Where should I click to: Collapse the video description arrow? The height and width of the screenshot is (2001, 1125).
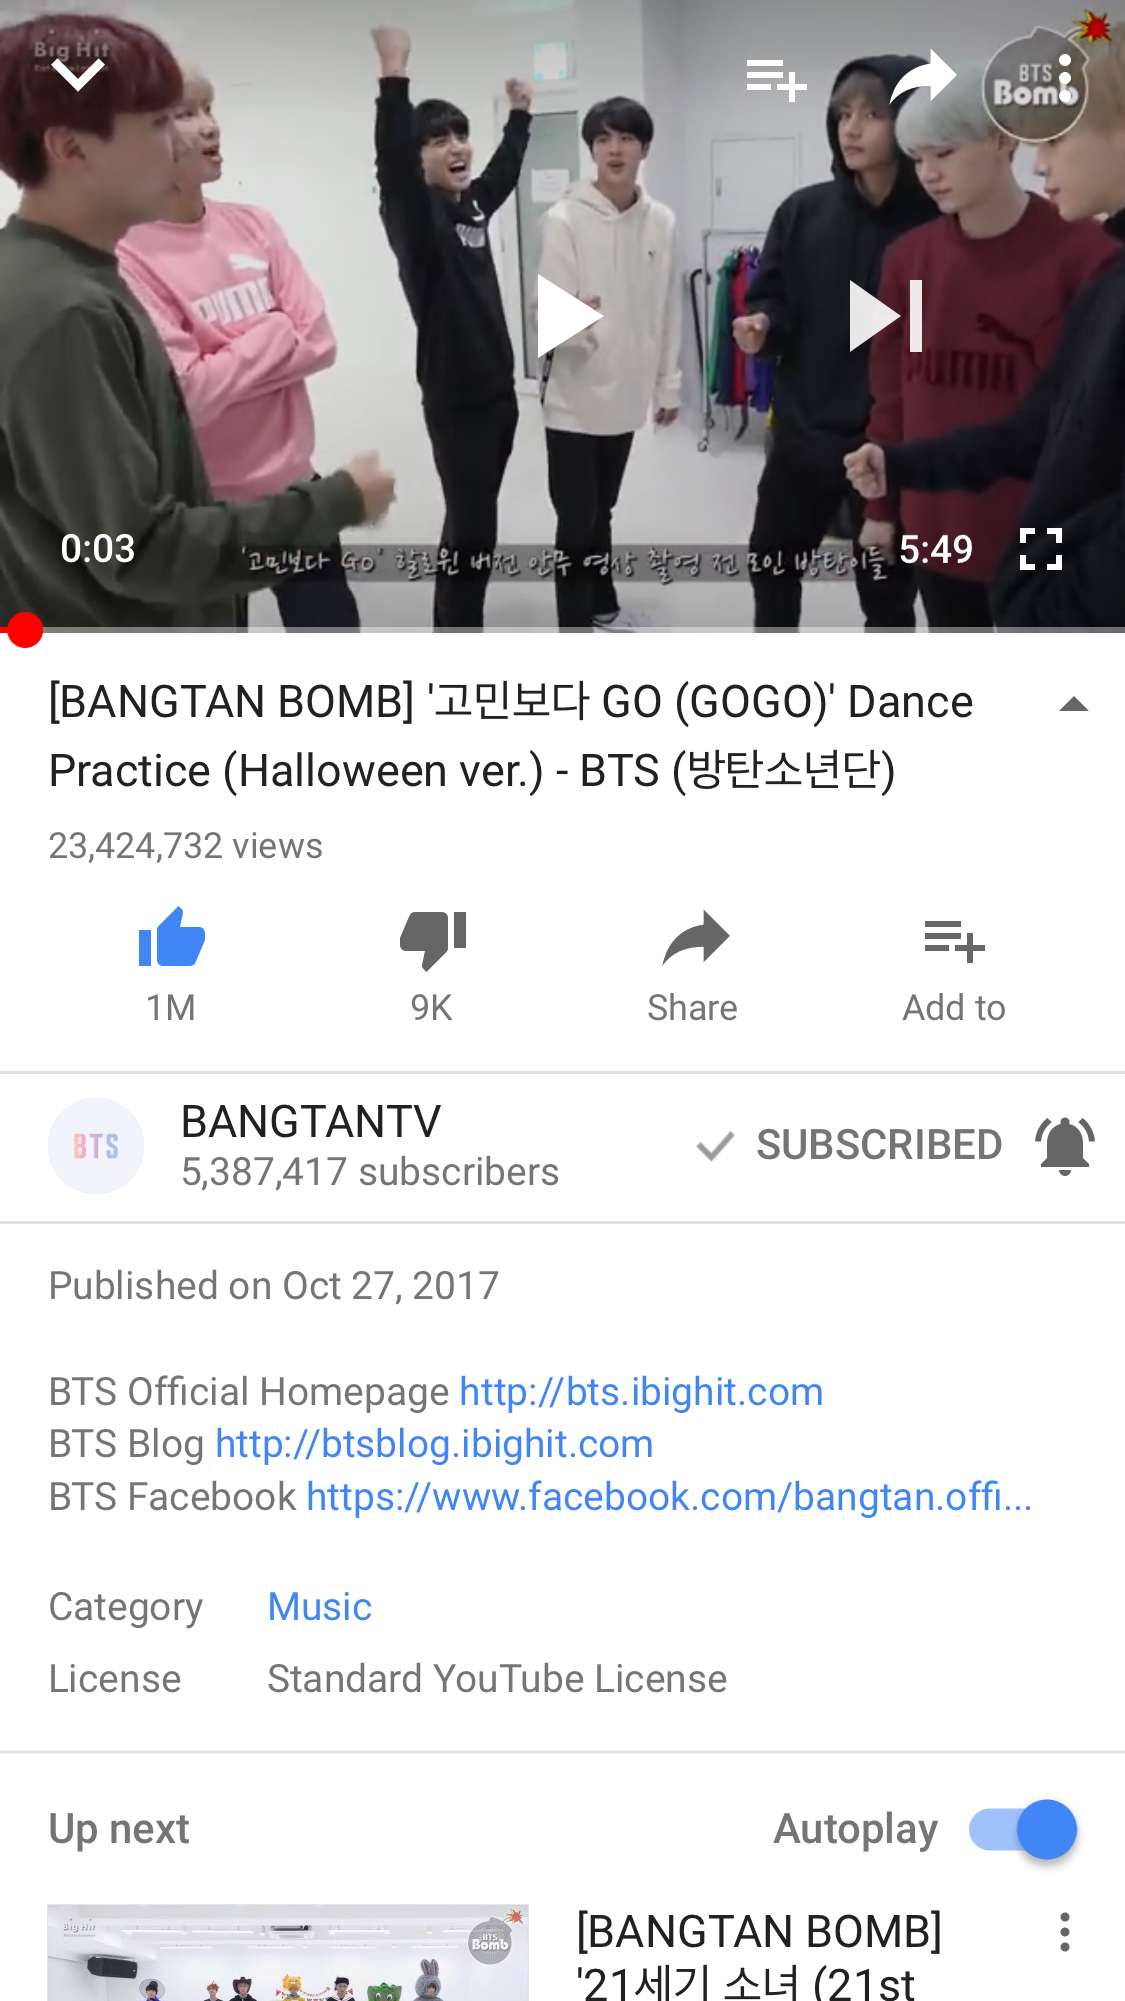pyautogui.click(x=1074, y=705)
